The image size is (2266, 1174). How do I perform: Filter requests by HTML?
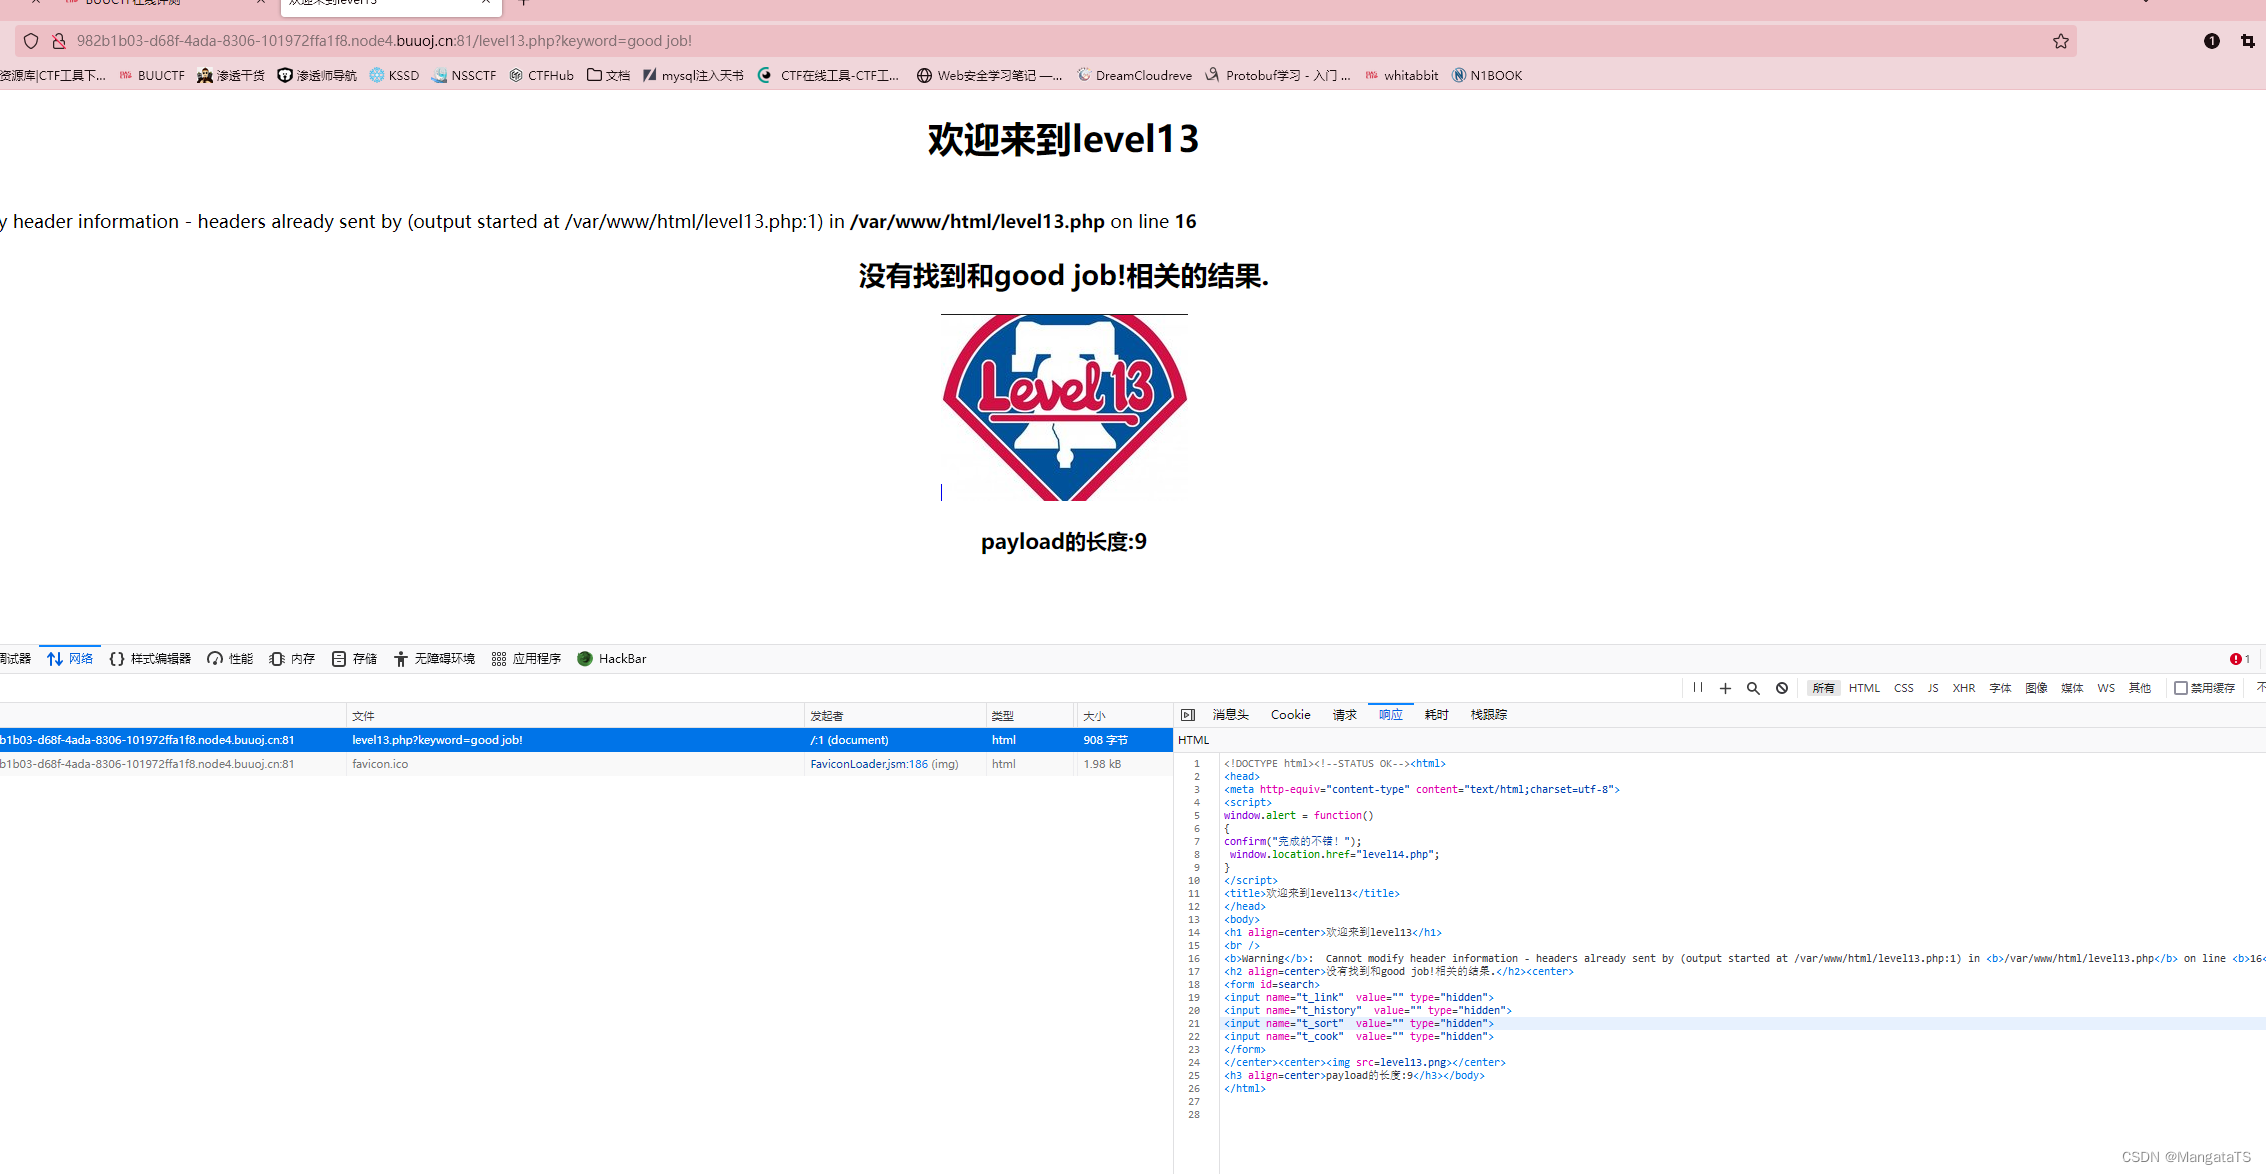[1864, 688]
